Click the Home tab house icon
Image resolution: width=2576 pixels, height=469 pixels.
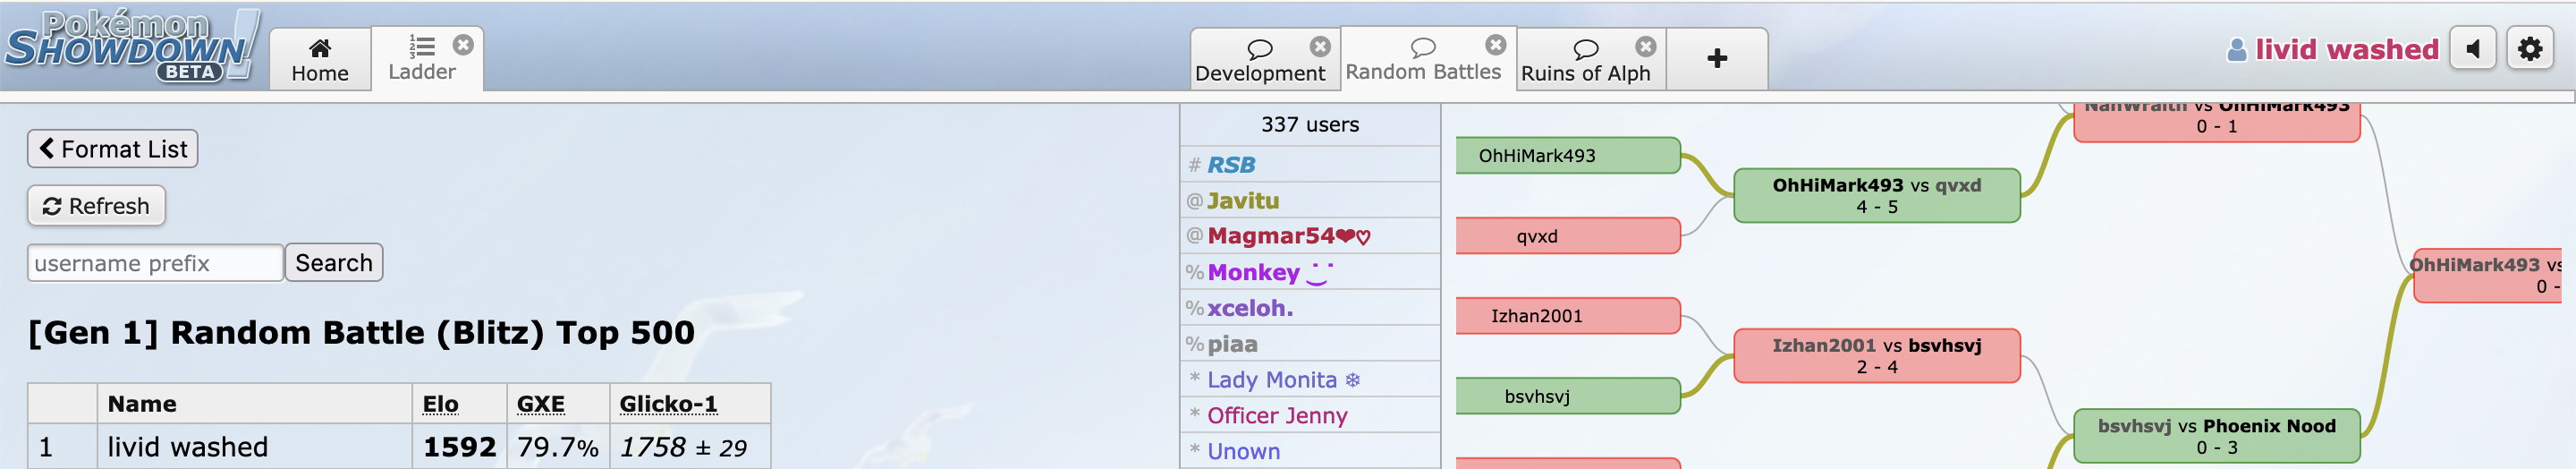pyautogui.click(x=320, y=48)
